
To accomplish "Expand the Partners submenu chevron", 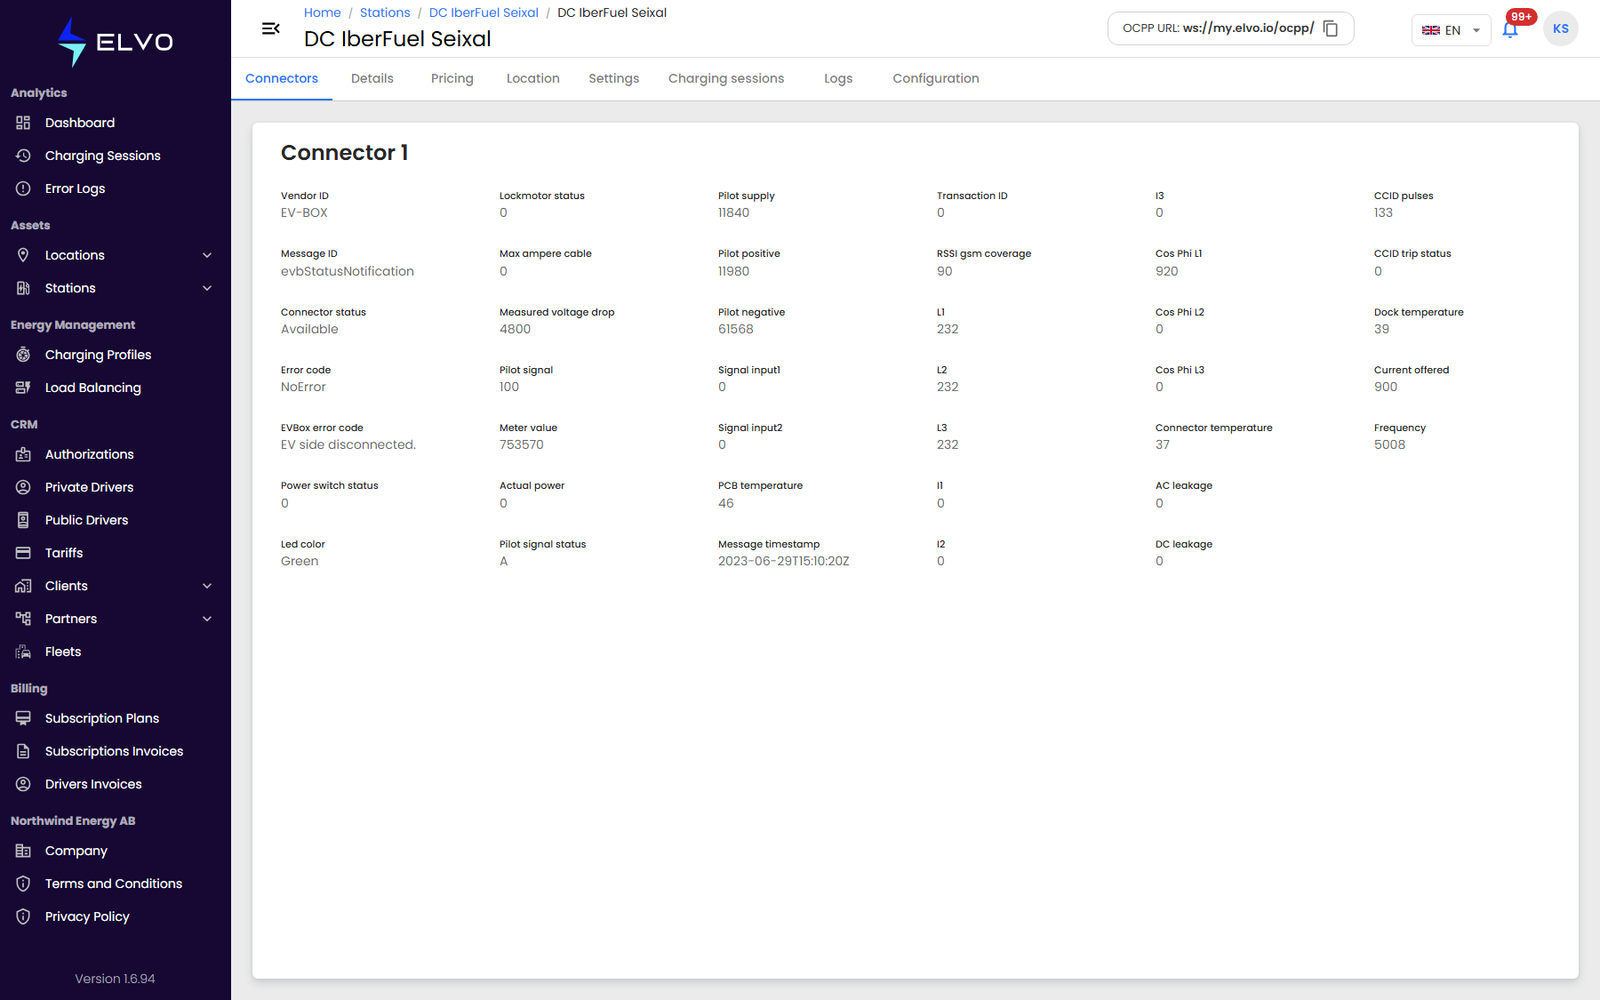I will pos(207,619).
